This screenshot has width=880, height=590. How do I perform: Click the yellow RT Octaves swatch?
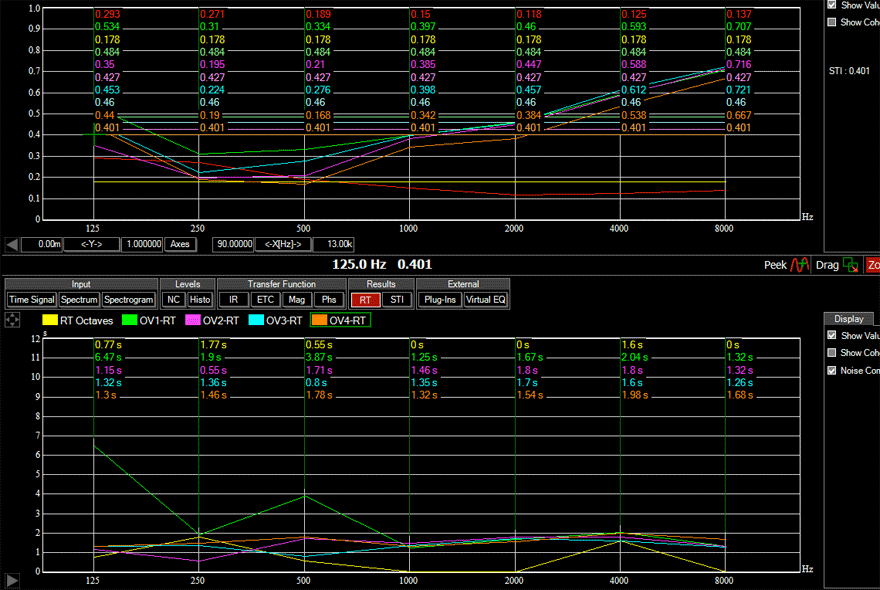tap(50, 321)
